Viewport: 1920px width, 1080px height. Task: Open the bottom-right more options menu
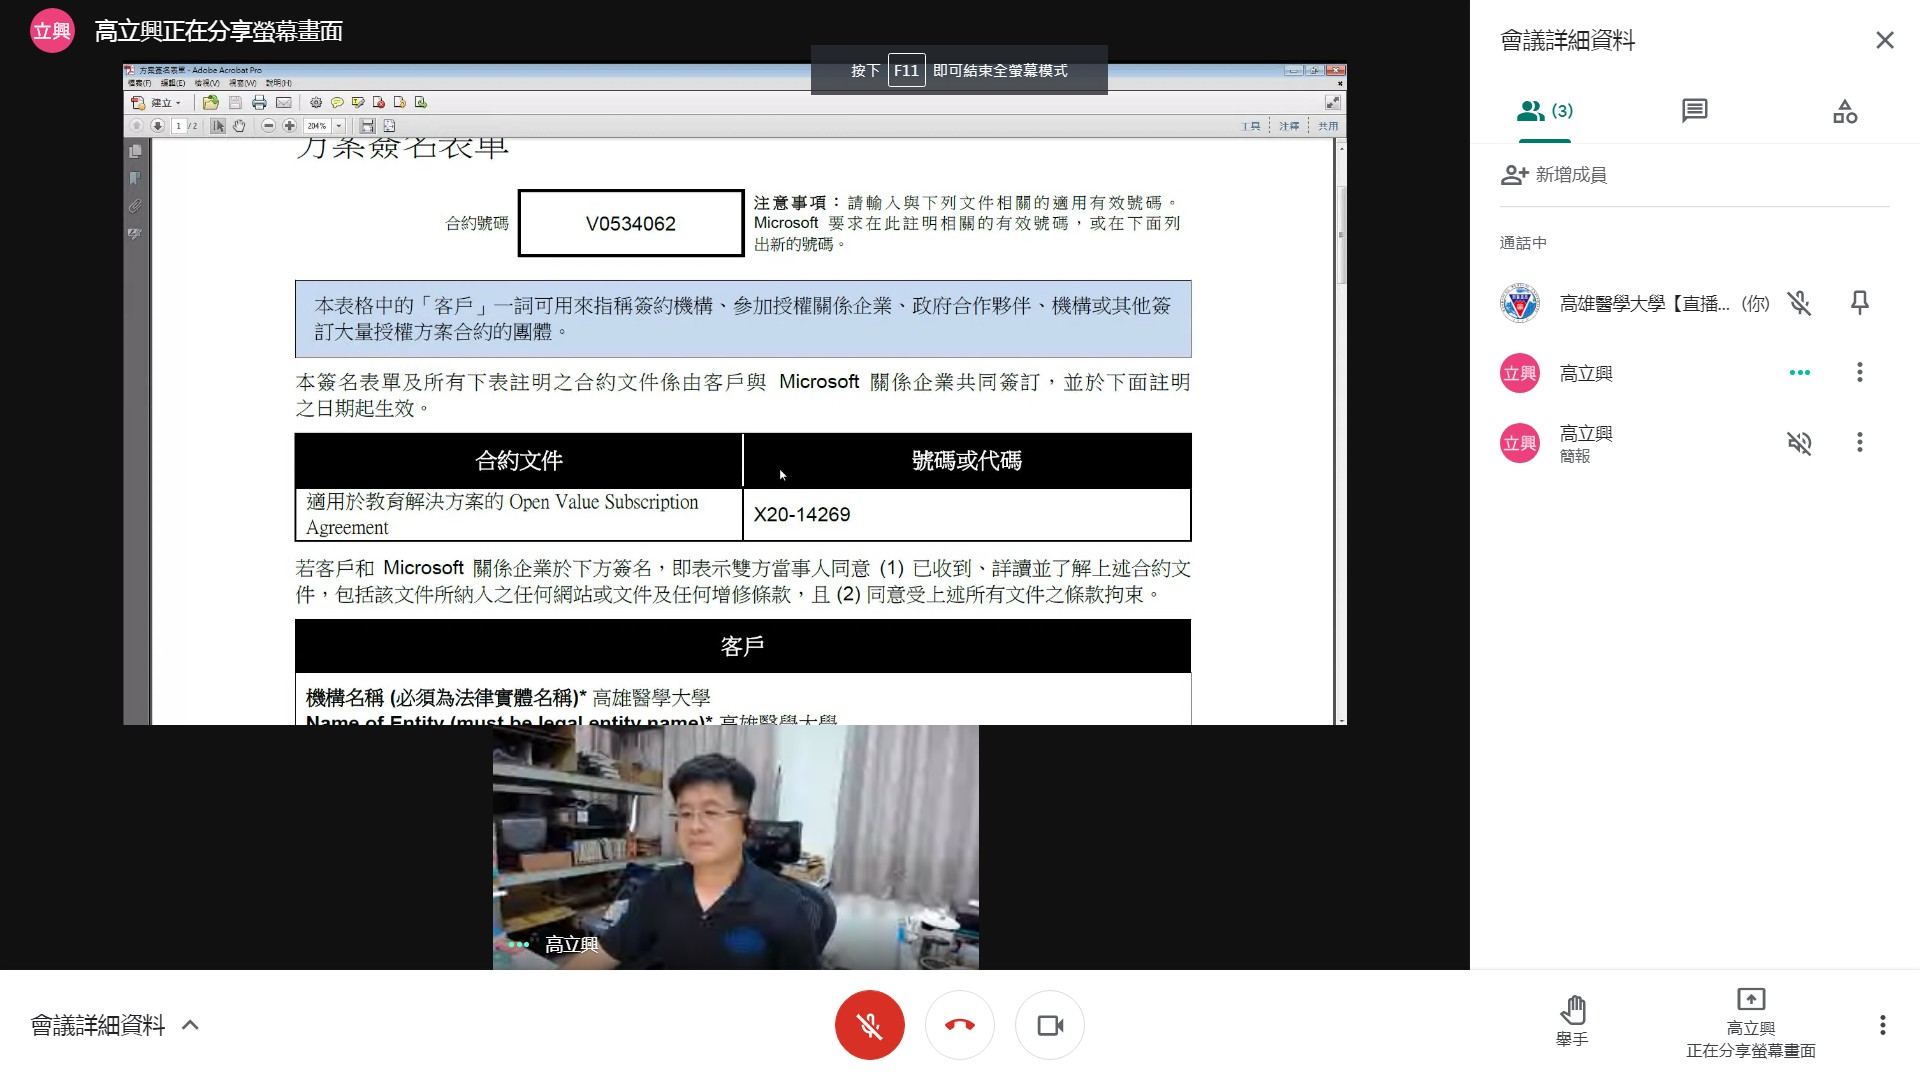(1882, 1025)
